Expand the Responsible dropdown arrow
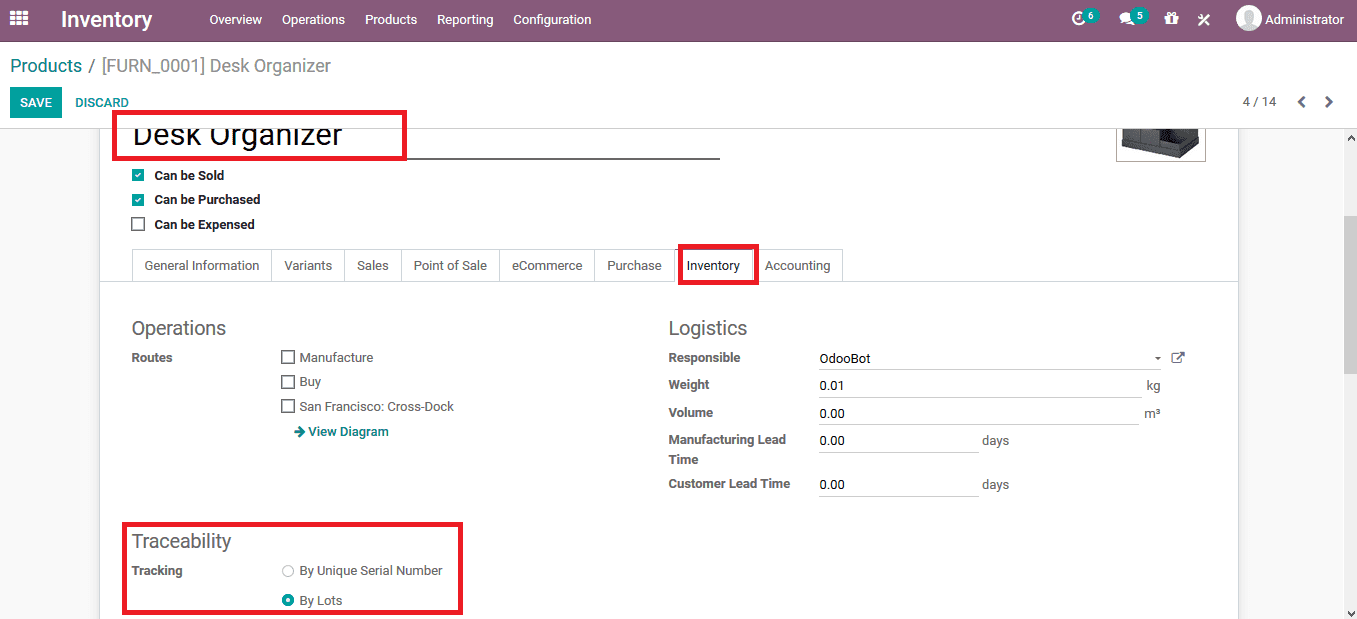 [1158, 359]
